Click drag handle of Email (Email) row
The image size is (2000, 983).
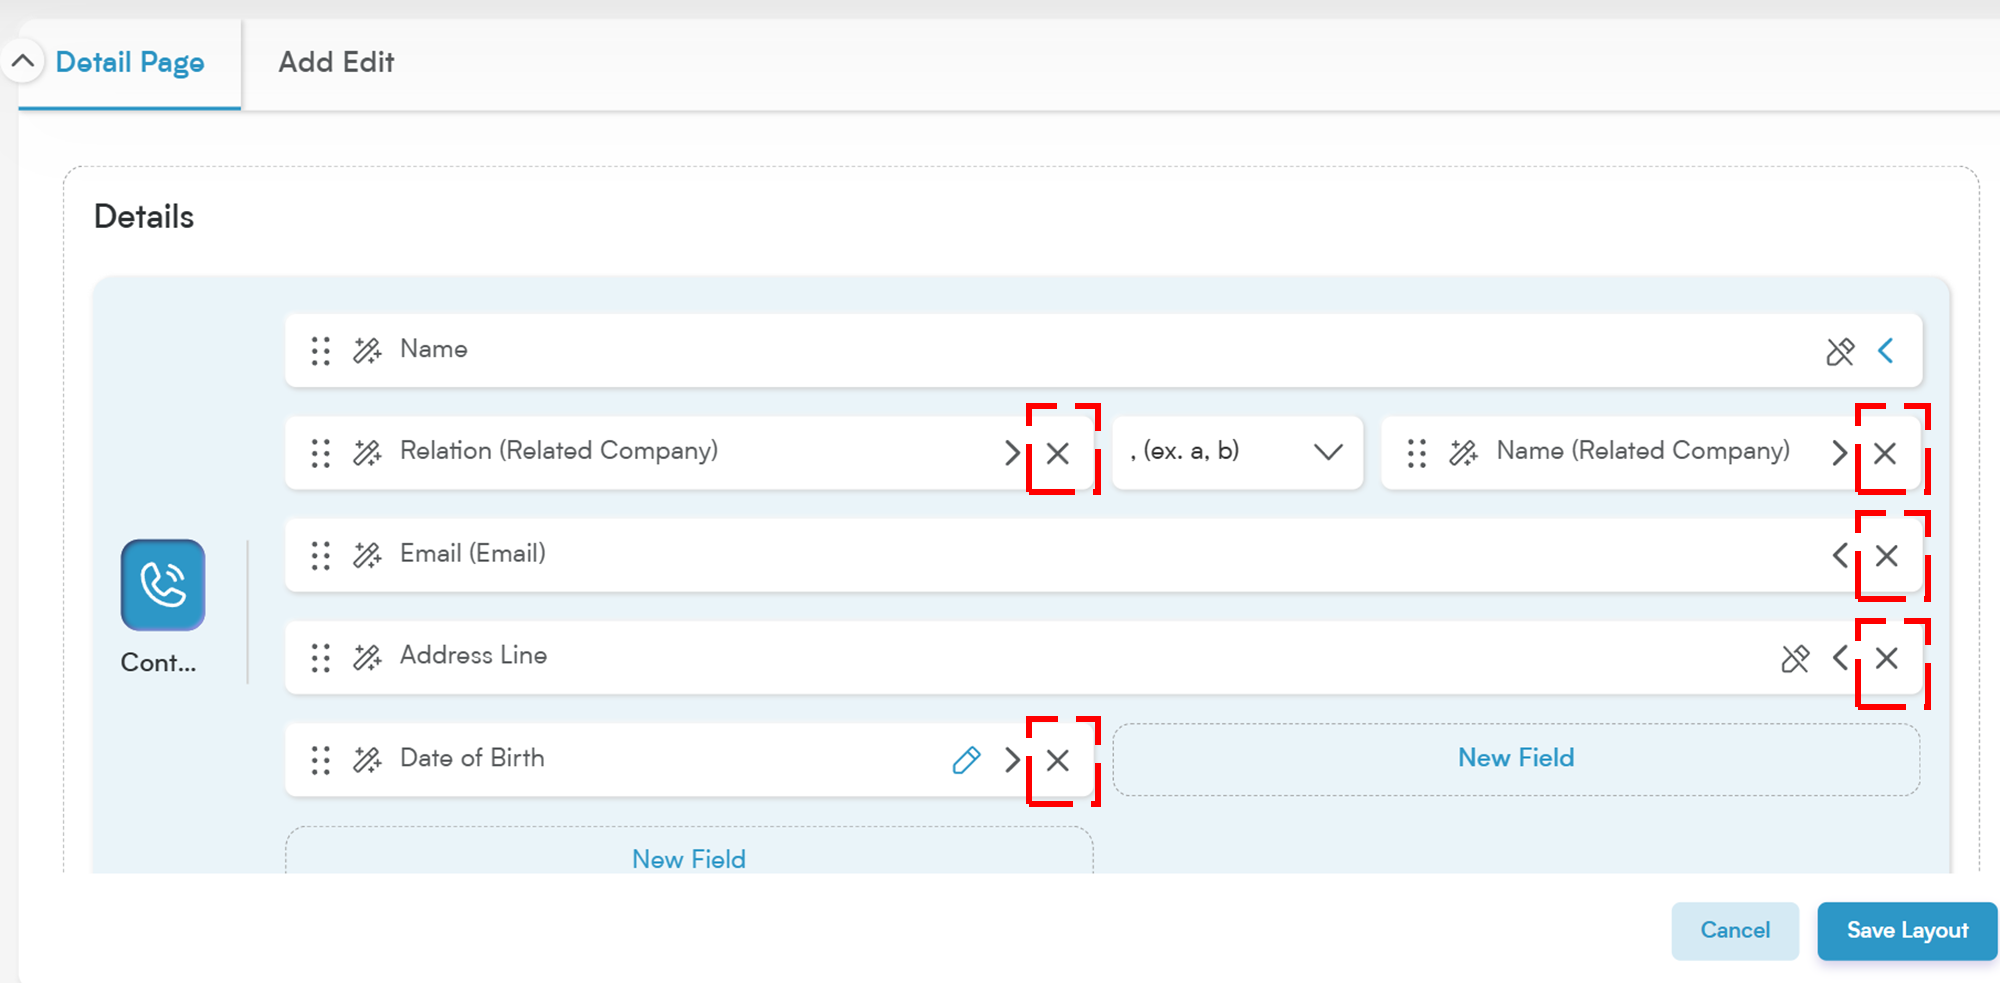[320, 555]
